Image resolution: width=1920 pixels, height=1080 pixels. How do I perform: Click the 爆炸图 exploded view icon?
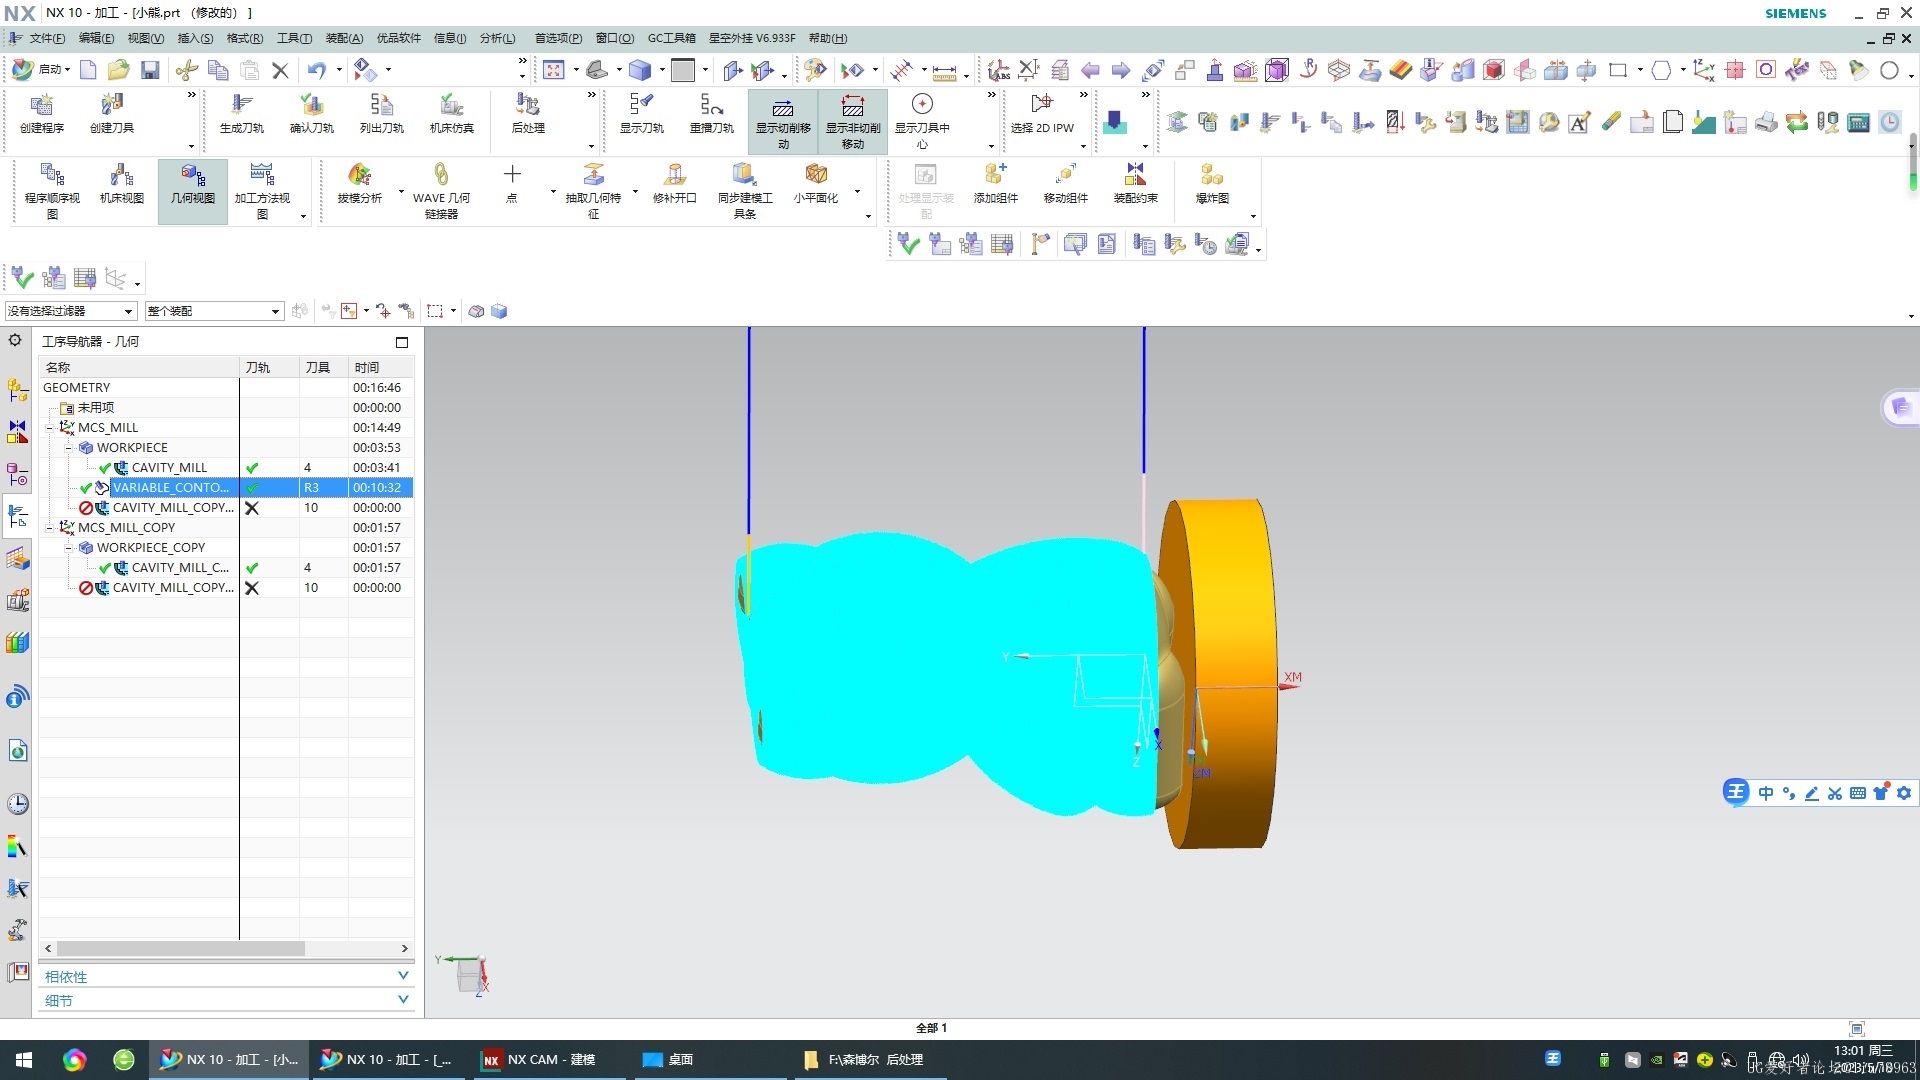tap(1212, 184)
